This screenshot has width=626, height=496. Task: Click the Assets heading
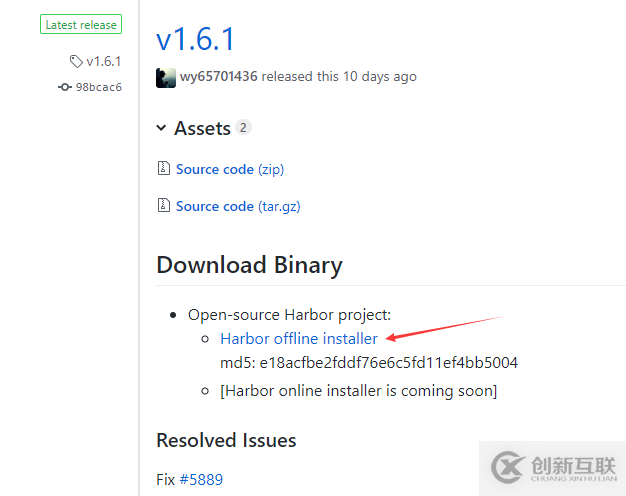[202, 129]
